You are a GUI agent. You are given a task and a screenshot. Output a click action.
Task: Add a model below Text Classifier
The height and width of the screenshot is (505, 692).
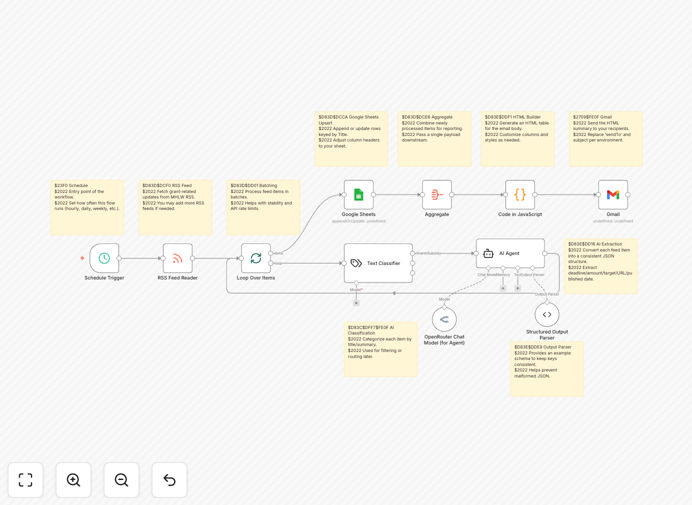point(356,303)
